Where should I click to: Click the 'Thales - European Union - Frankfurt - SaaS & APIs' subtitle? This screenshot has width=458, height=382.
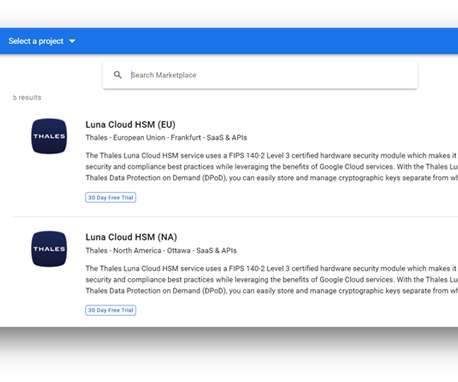tap(166, 138)
